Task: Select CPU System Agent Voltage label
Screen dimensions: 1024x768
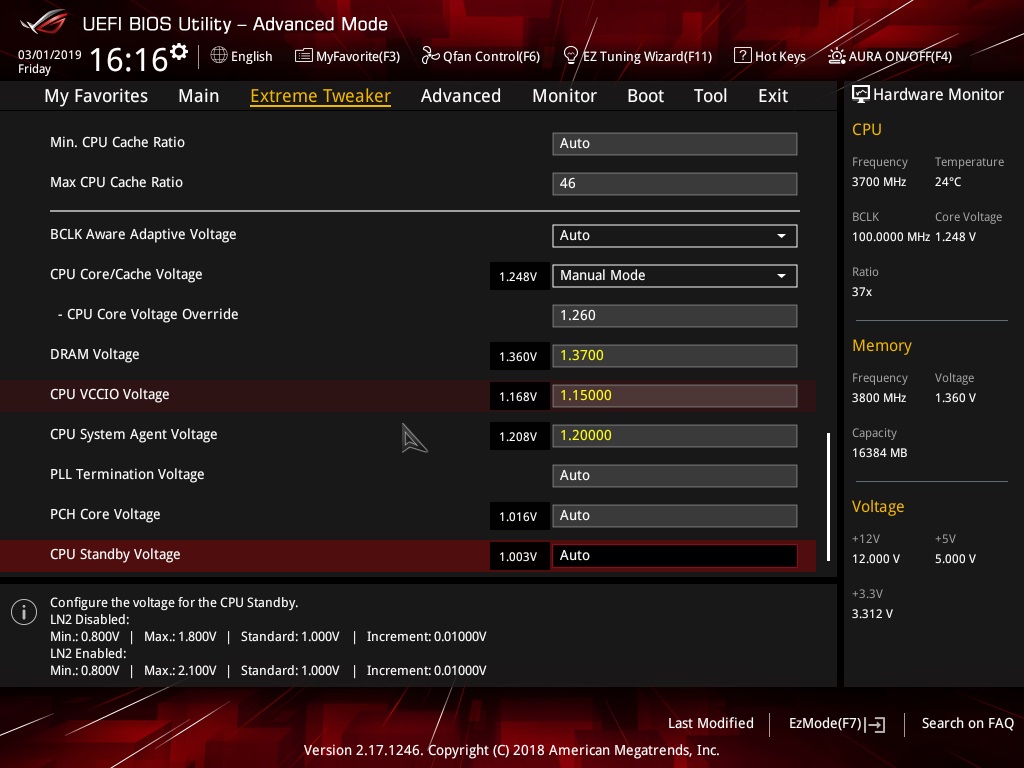Action: [134, 434]
